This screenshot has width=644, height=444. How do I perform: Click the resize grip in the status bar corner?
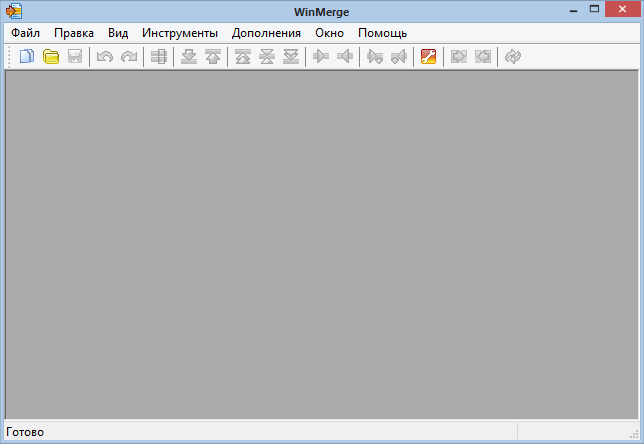(634, 434)
